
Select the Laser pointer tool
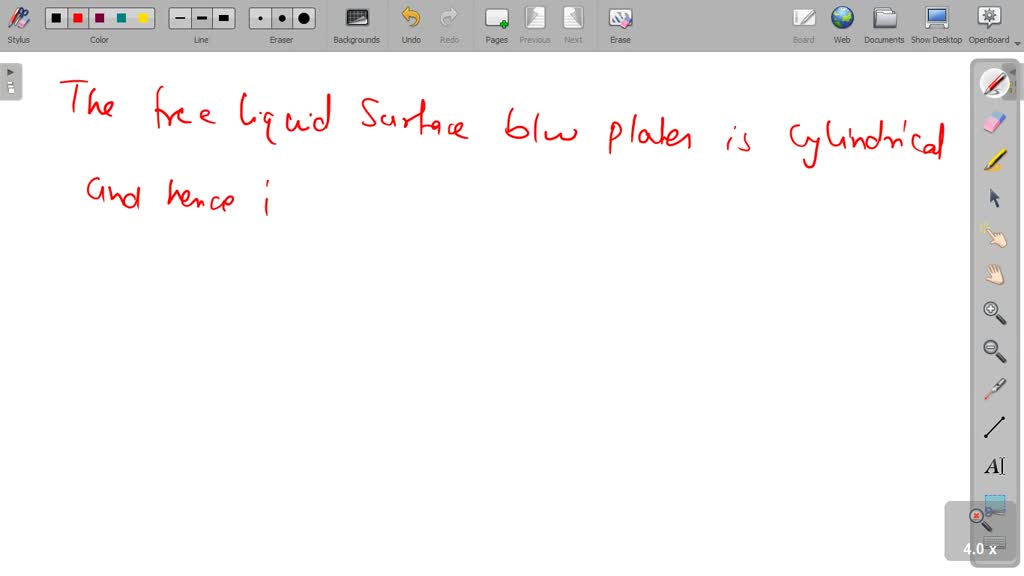994,389
